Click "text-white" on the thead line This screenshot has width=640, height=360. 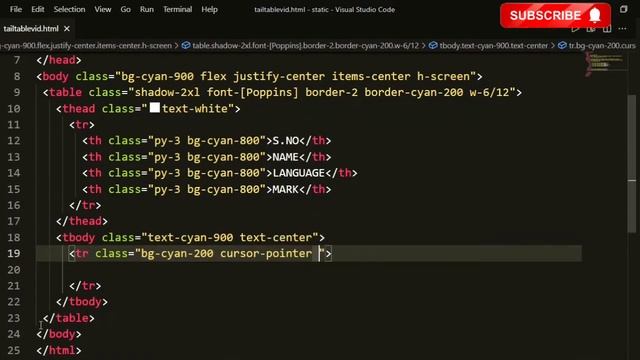coord(195,109)
